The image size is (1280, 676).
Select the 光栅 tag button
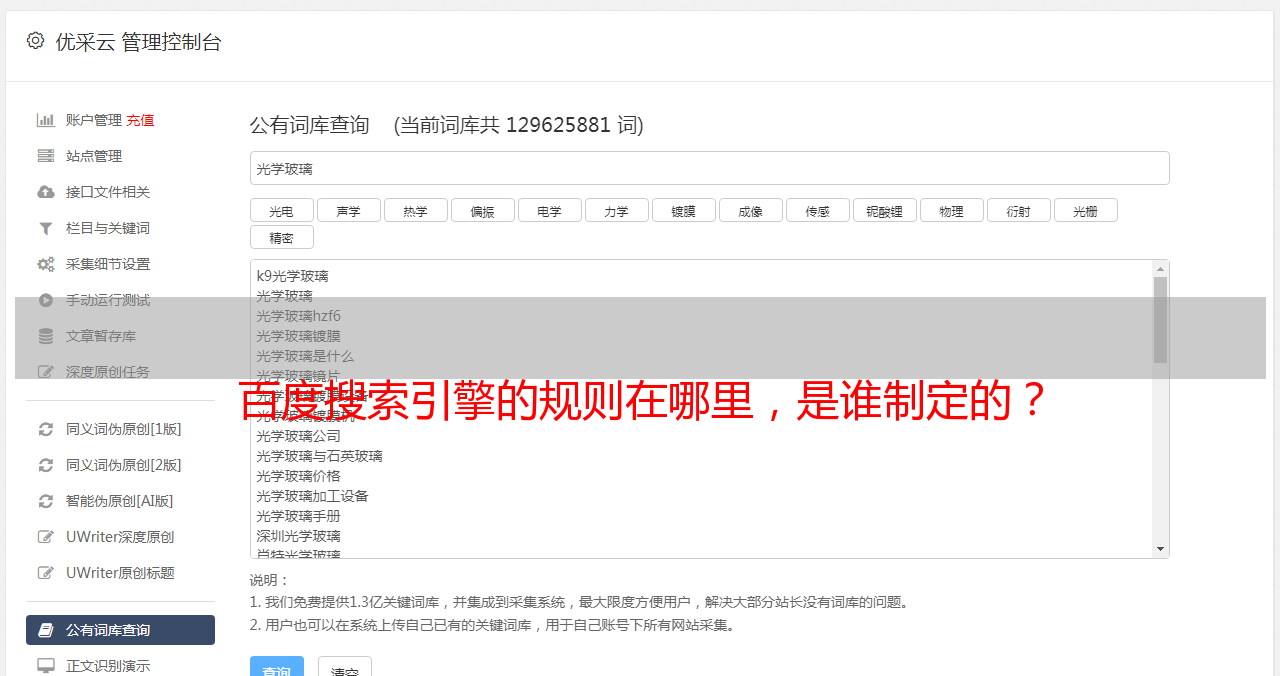pos(1085,210)
